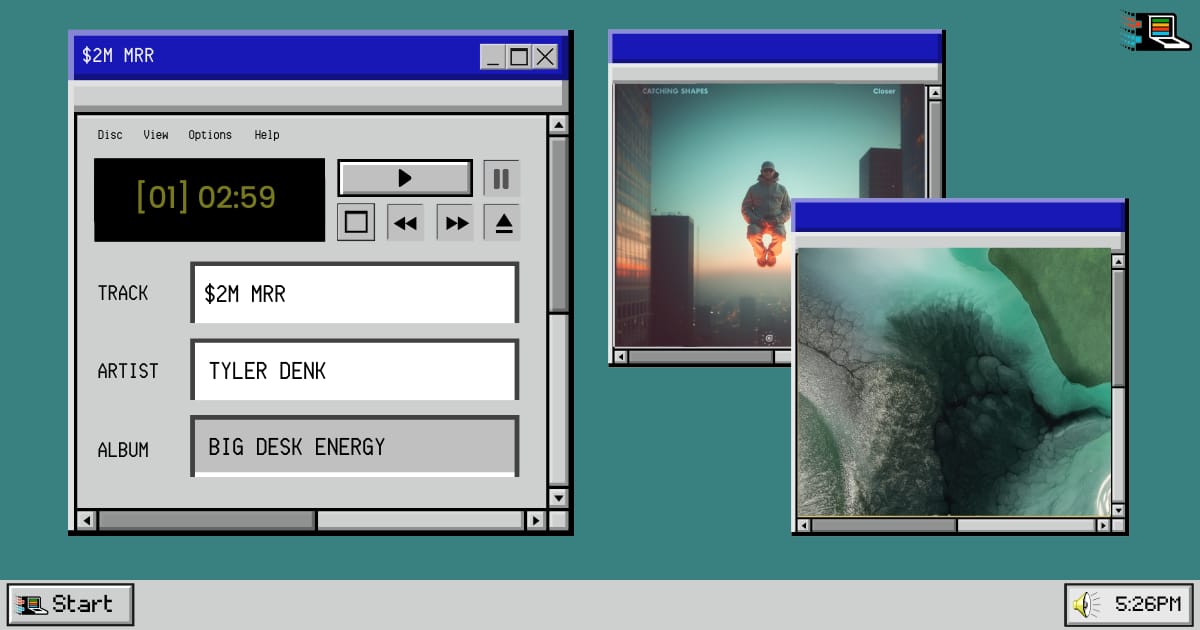Maximize the $2M MRR window
The height and width of the screenshot is (630, 1200).
(518, 56)
